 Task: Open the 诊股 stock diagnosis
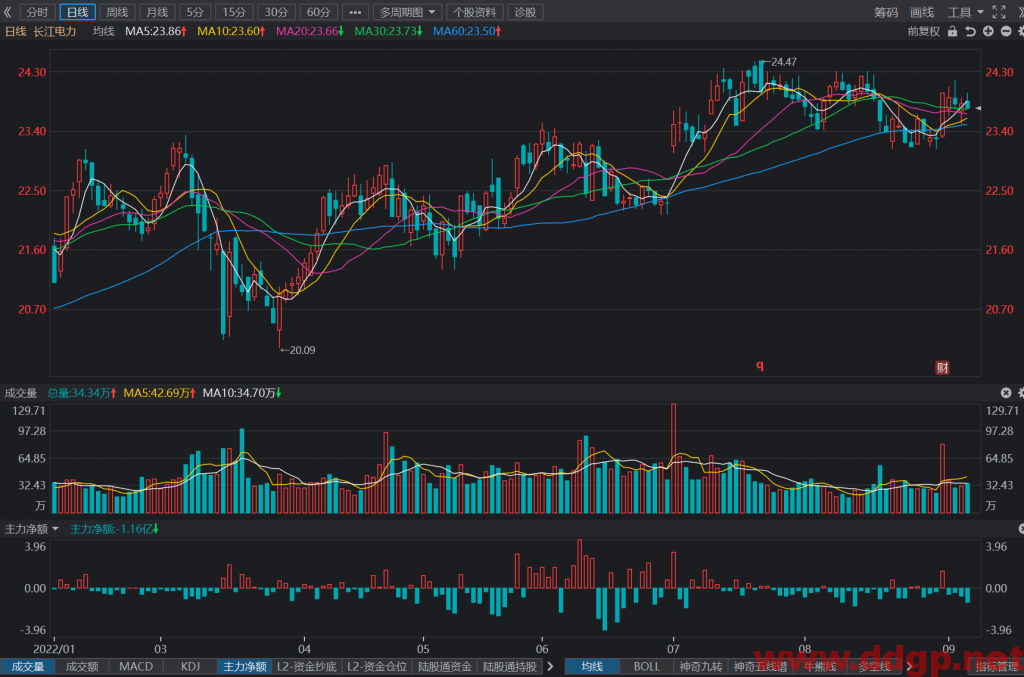pos(525,12)
